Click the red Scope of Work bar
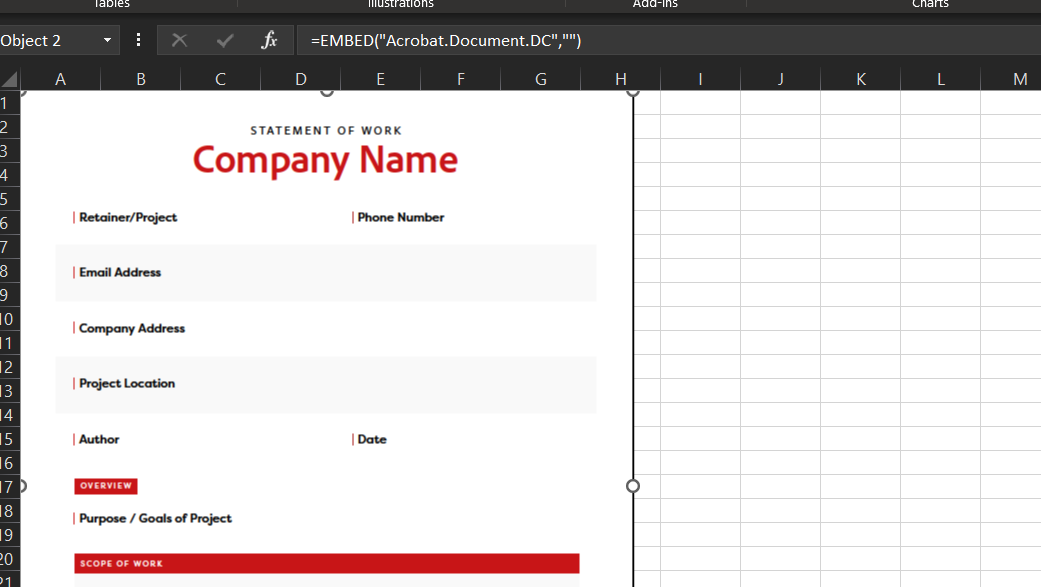This screenshot has height=587, width=1041. pos(327,563)
